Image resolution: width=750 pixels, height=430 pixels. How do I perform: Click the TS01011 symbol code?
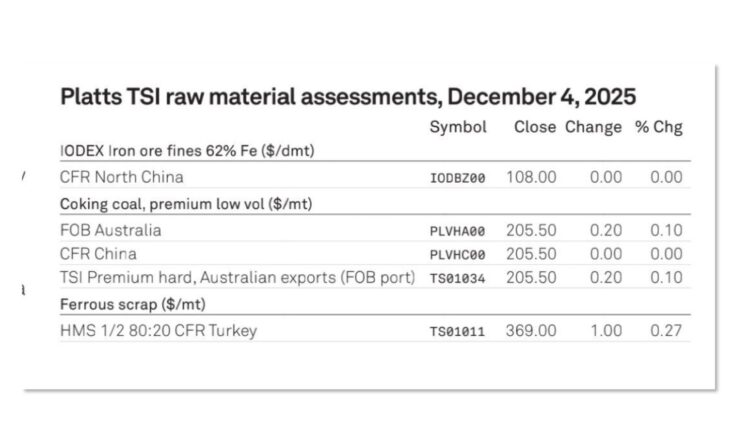[458, 331]
